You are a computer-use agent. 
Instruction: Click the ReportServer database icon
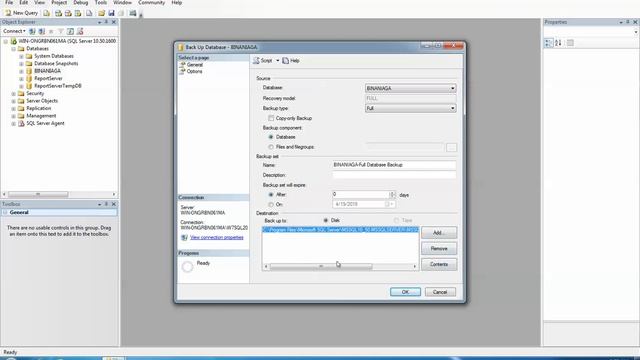tap(29, 78)
